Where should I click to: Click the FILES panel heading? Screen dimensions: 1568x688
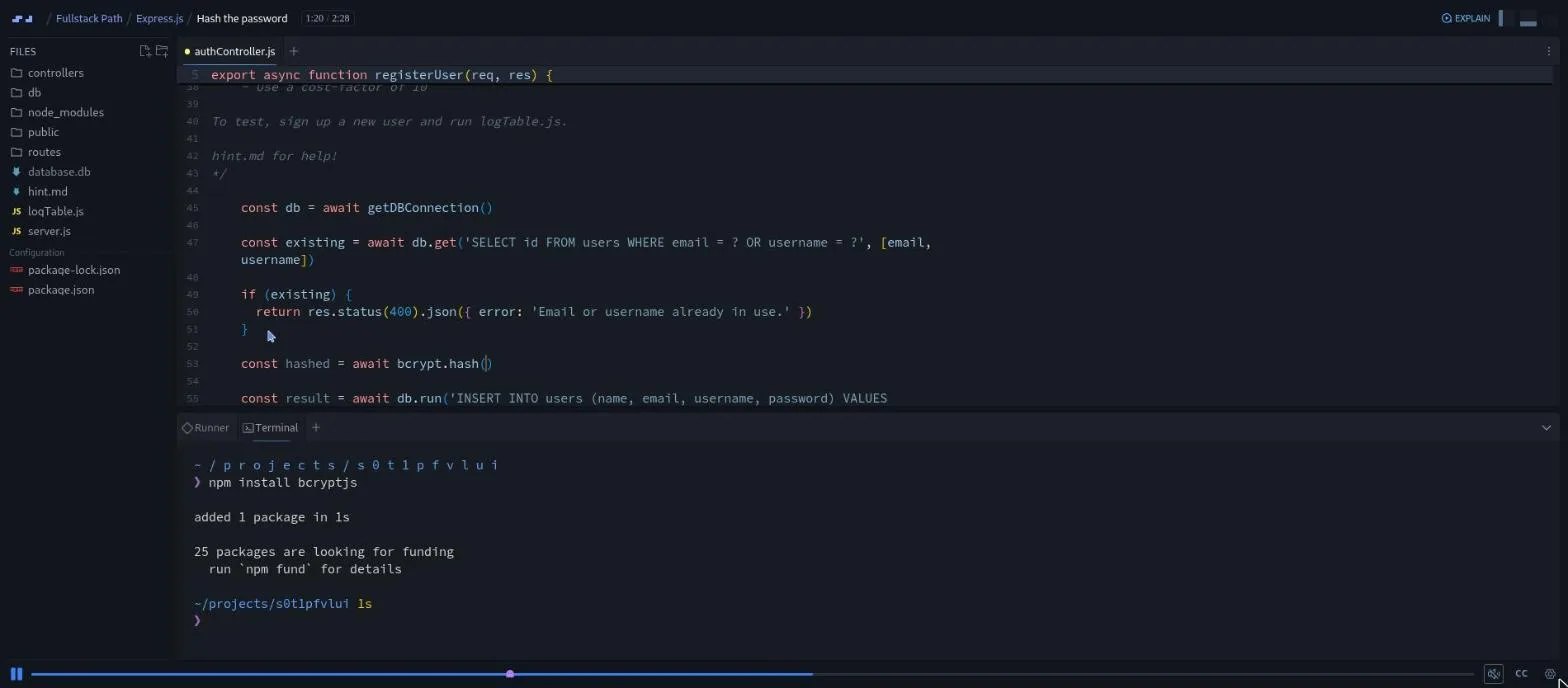[x=23, y=51]
